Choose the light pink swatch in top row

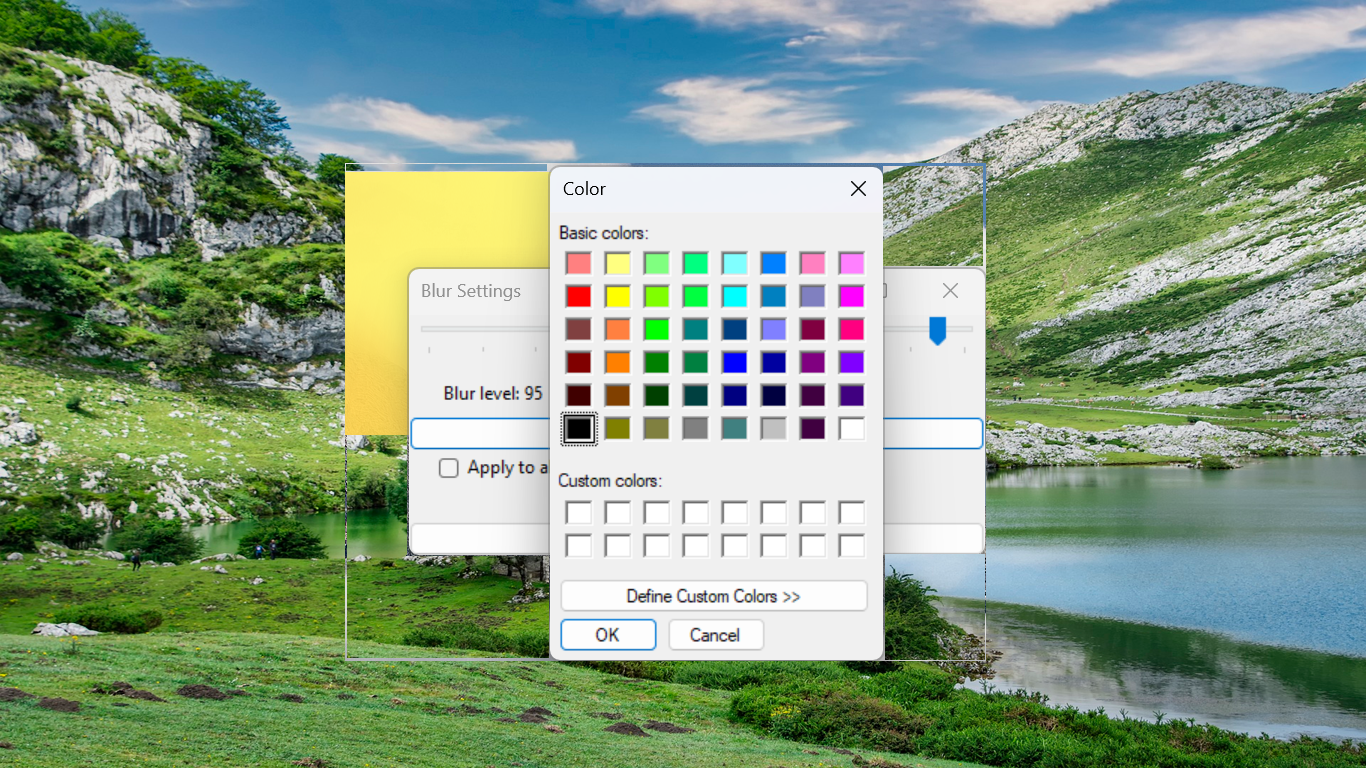tap(812, 263)
